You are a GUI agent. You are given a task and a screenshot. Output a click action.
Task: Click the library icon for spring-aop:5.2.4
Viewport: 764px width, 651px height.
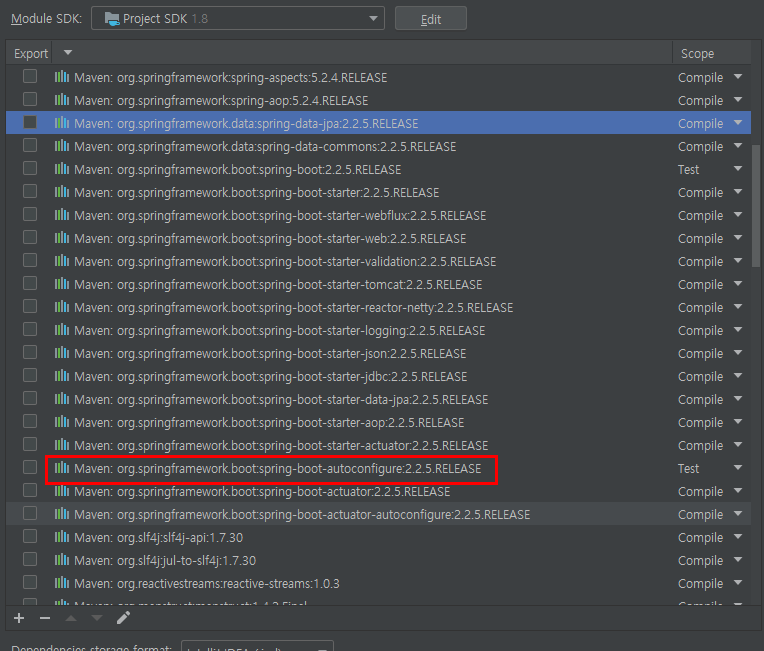click(62, 99)
